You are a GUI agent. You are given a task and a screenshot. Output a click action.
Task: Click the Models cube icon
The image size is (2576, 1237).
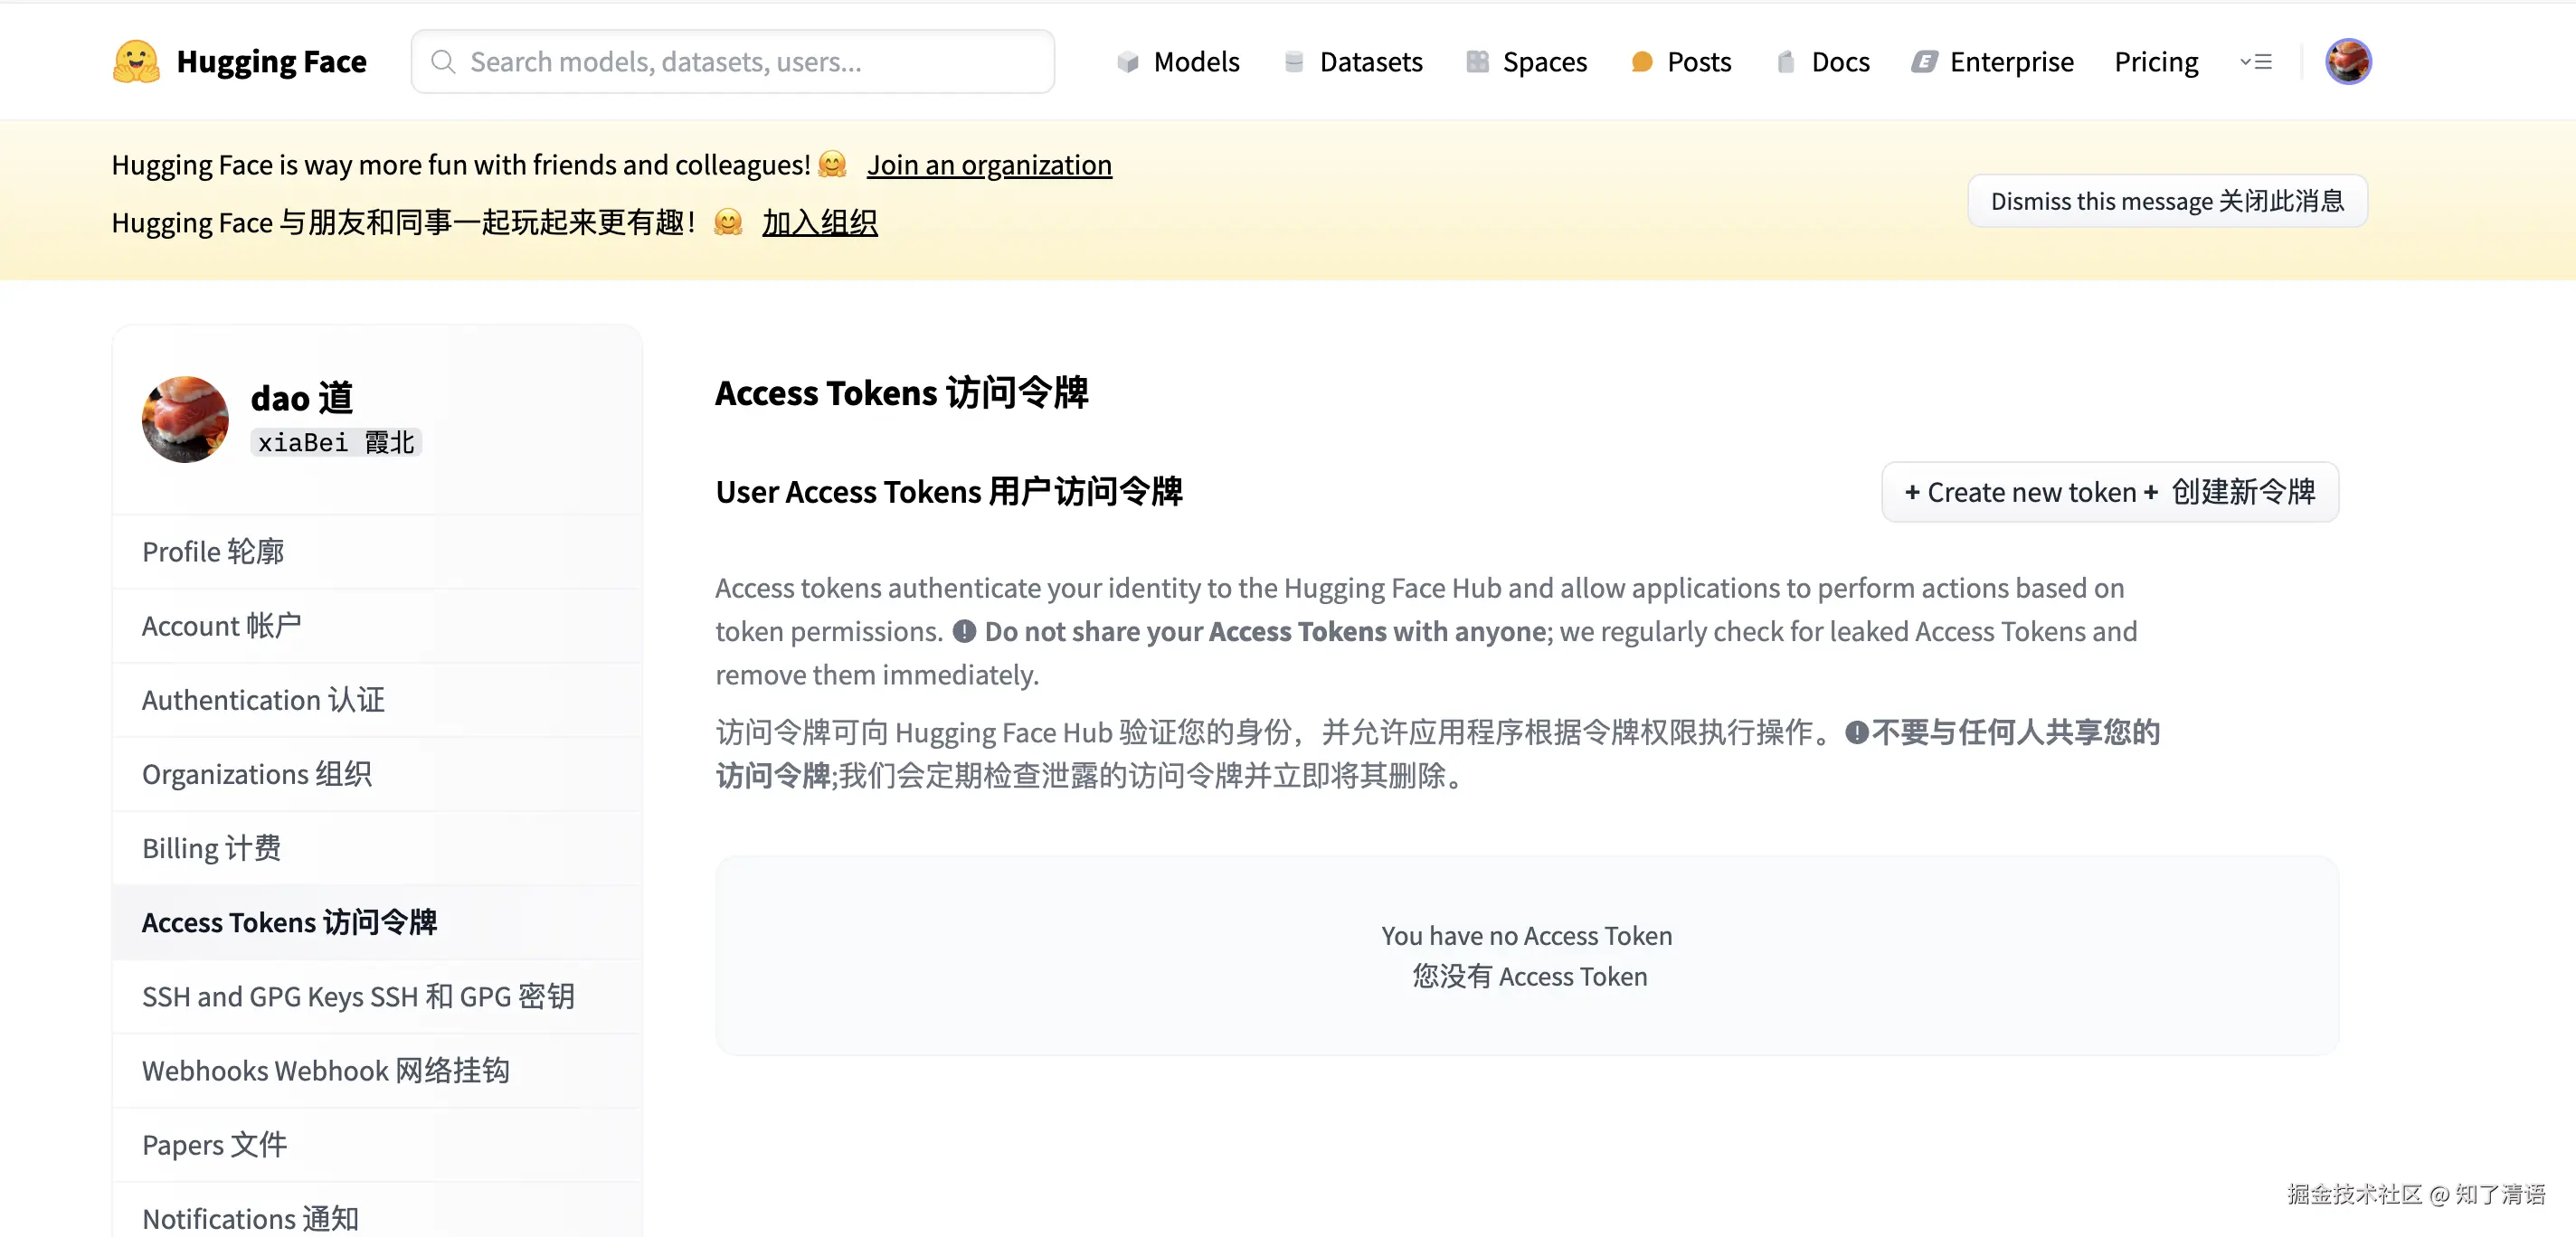click(x=1128, y=62)
